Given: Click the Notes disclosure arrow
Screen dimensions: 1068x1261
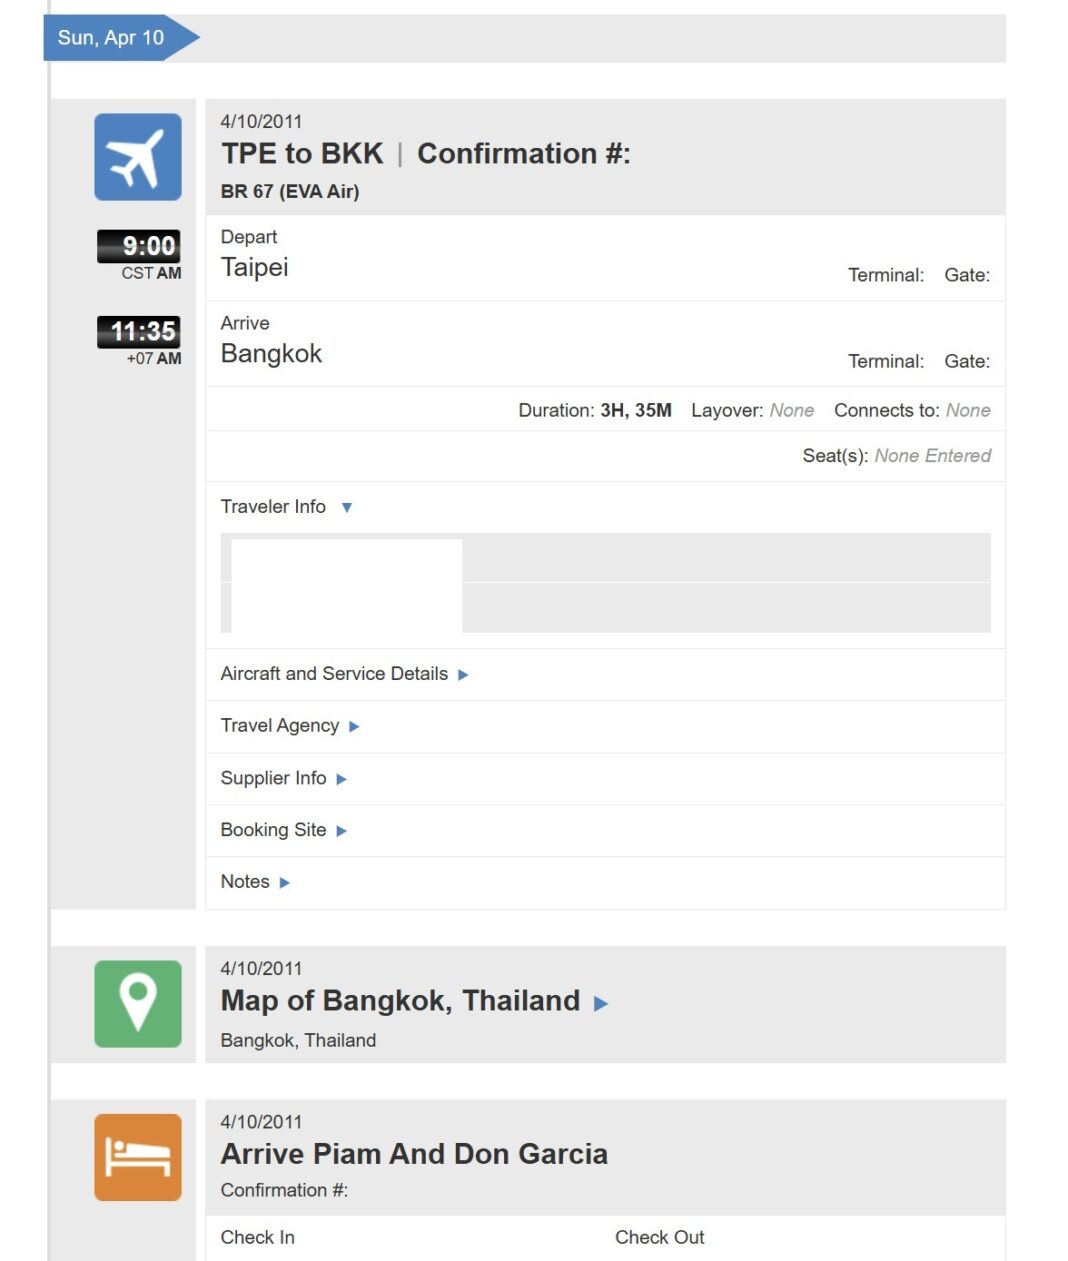Looking at the screenshot, I should coord(284,883).
